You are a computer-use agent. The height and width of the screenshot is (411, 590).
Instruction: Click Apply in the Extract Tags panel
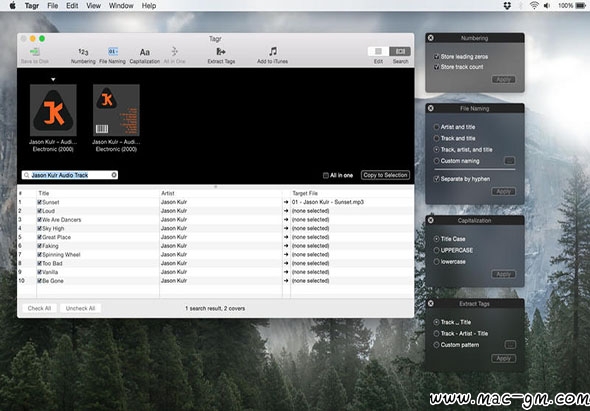click(503, 358)
